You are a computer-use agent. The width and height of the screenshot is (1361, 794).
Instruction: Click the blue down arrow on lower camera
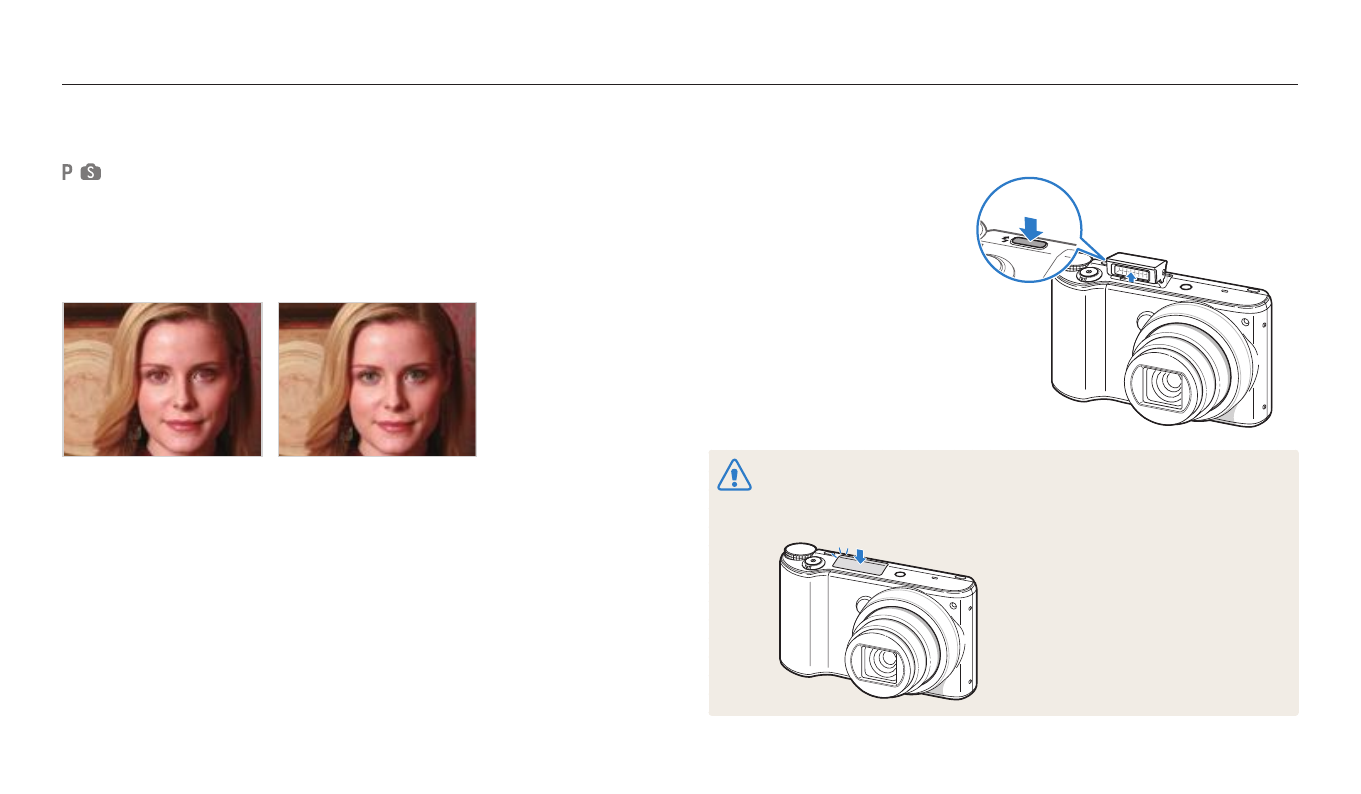click(x=860, y=556)
